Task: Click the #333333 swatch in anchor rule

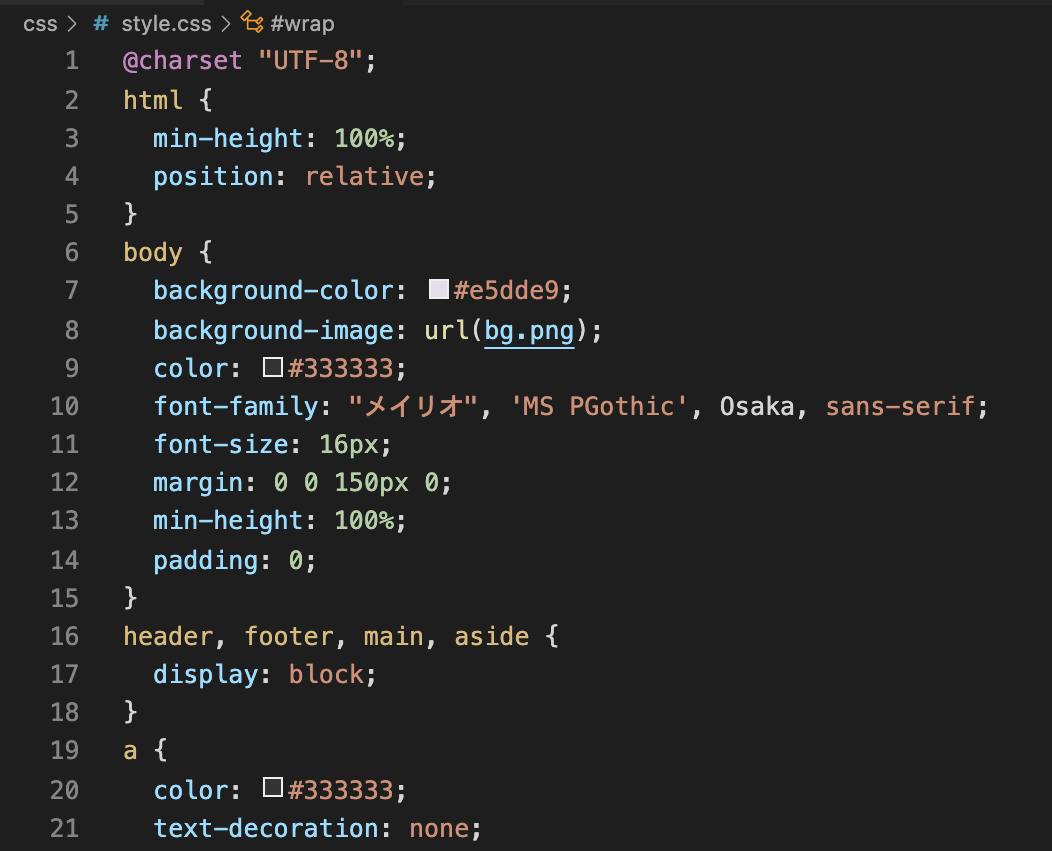Action: click(273, 789)
